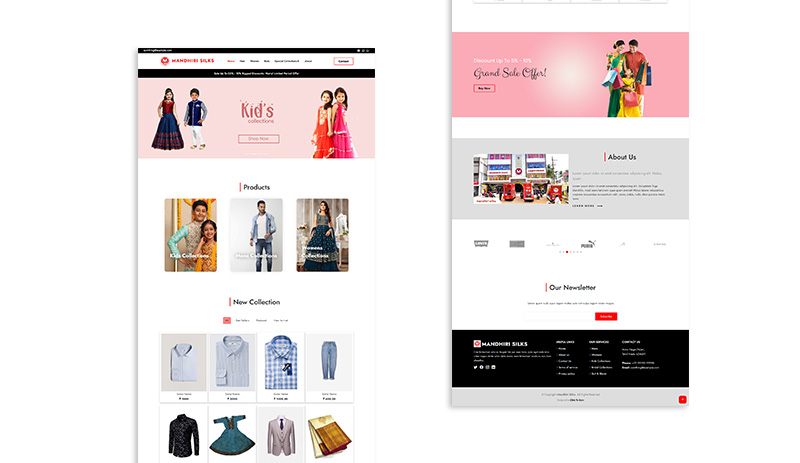Screen dimensions: 800x463
Task: Select the Puma brand logo
Action: (588, 243)
